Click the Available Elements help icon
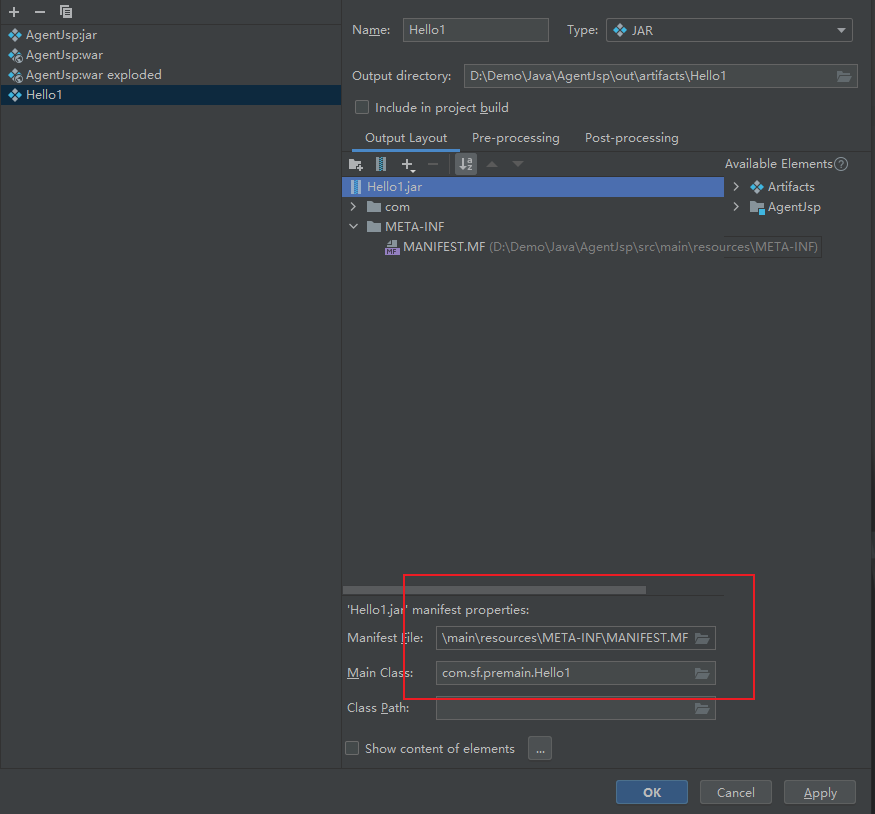Screen dimensions: 875x814 coord(841,164)
